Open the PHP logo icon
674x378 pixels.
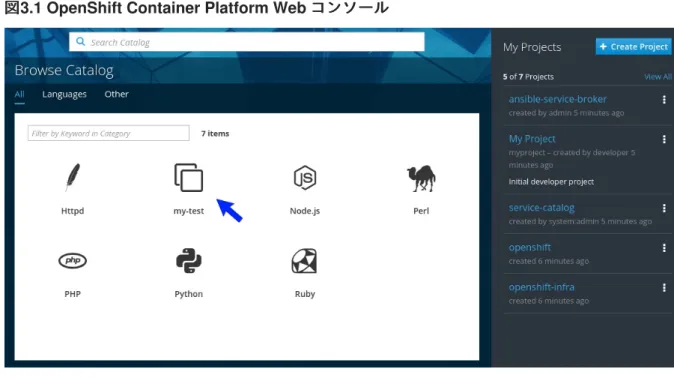click(x=73, y=261)
